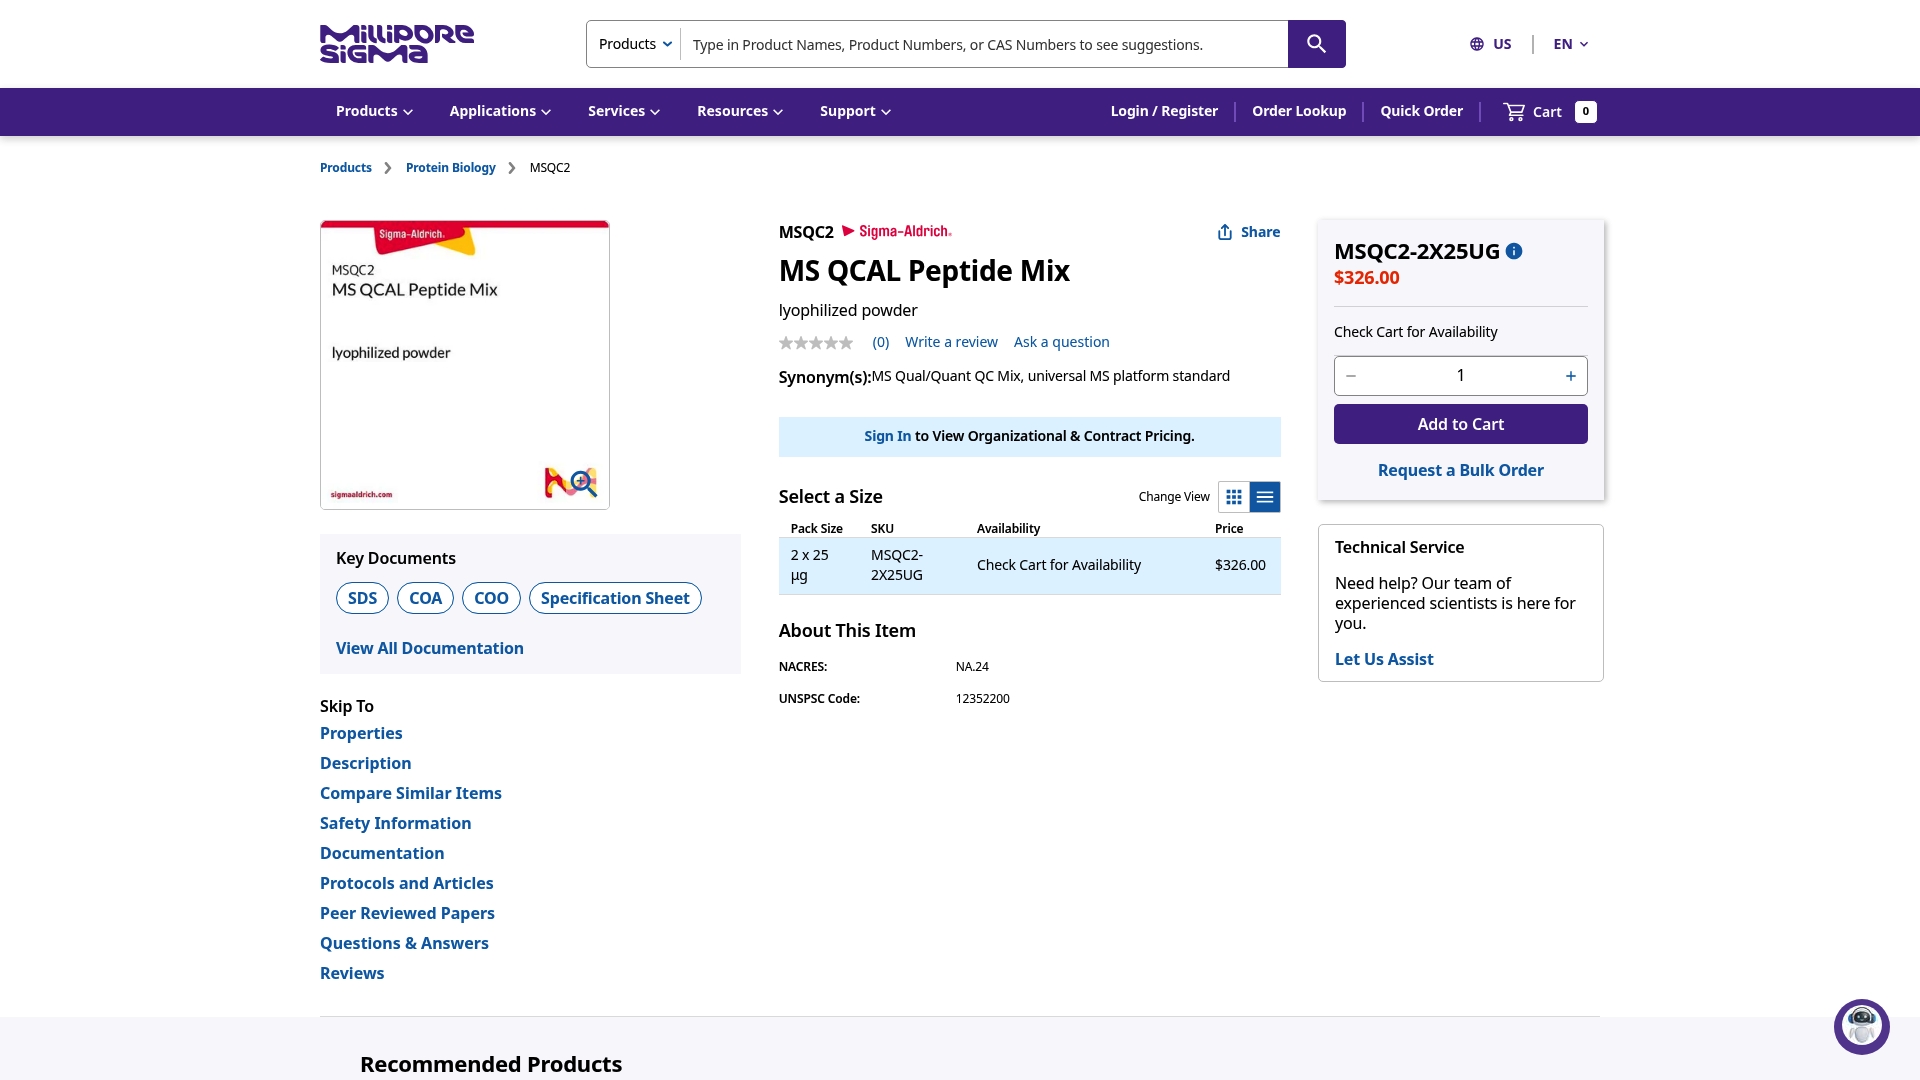1920x1080 pixels.
Task: Expand the Resources navigation menu
Action: tap(740, 111)
